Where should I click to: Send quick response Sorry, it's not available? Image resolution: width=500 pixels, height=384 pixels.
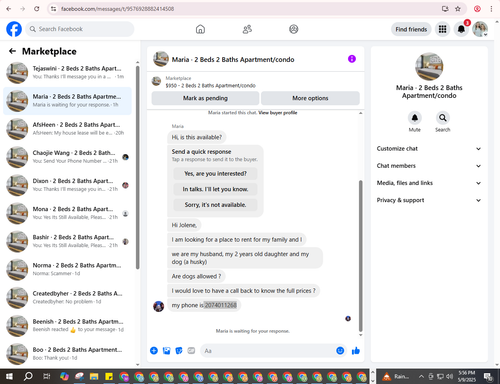pyautogui.click(x=215, y=205)
